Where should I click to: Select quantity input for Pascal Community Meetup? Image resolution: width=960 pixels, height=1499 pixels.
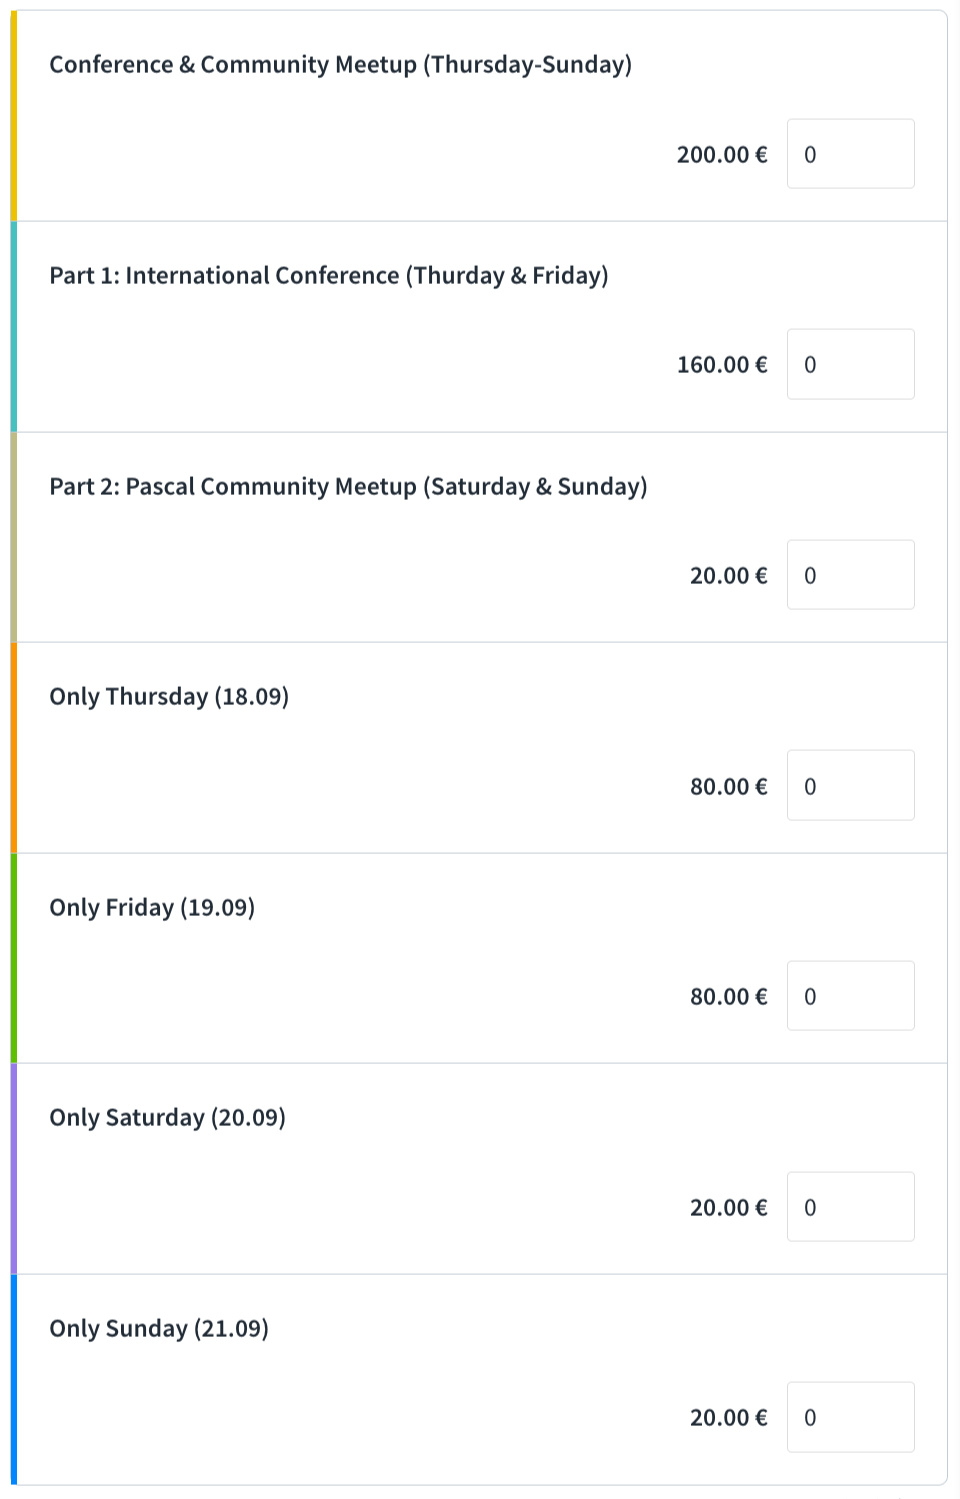(x=850, y=575)
